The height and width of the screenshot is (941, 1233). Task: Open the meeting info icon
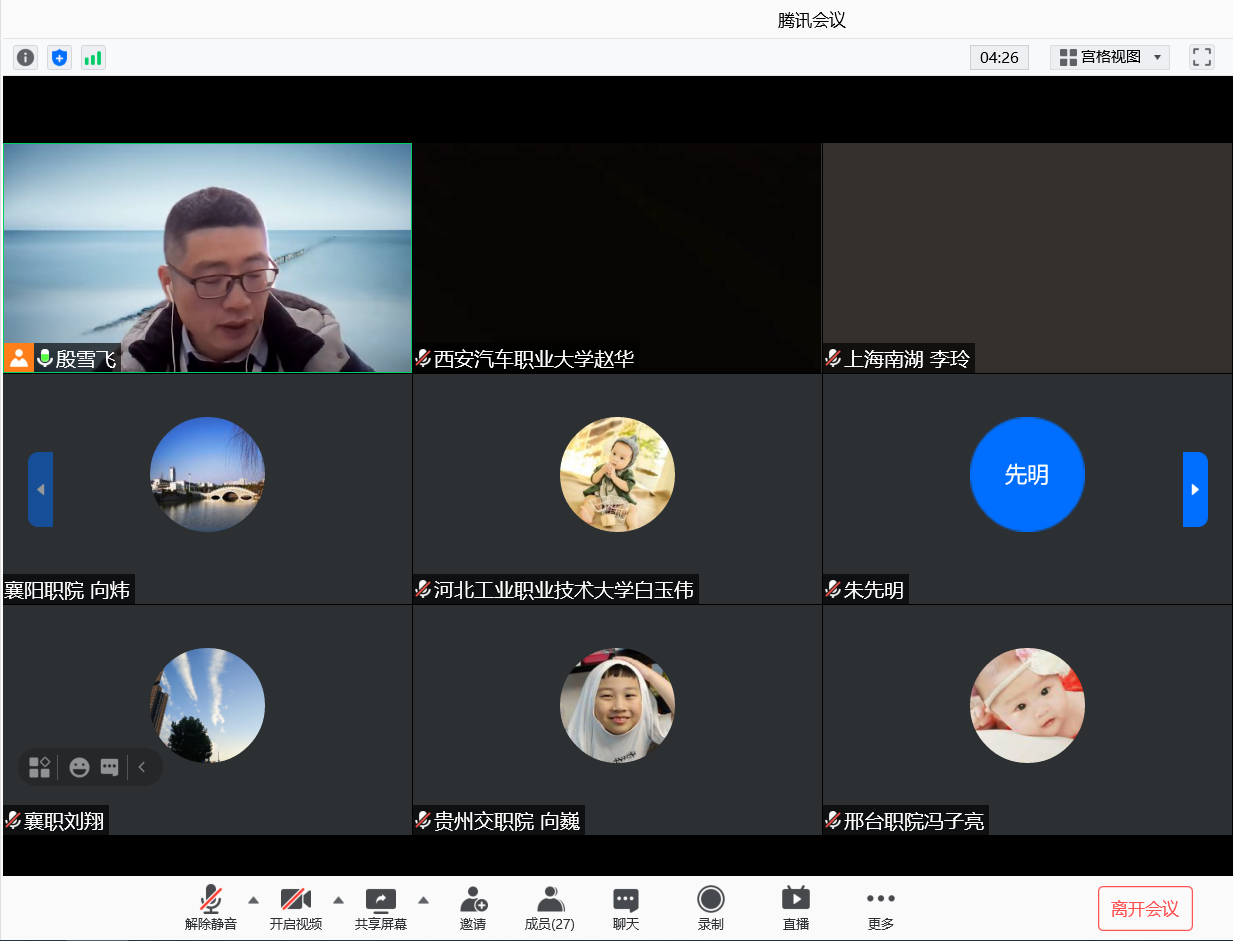coord(25,58)
